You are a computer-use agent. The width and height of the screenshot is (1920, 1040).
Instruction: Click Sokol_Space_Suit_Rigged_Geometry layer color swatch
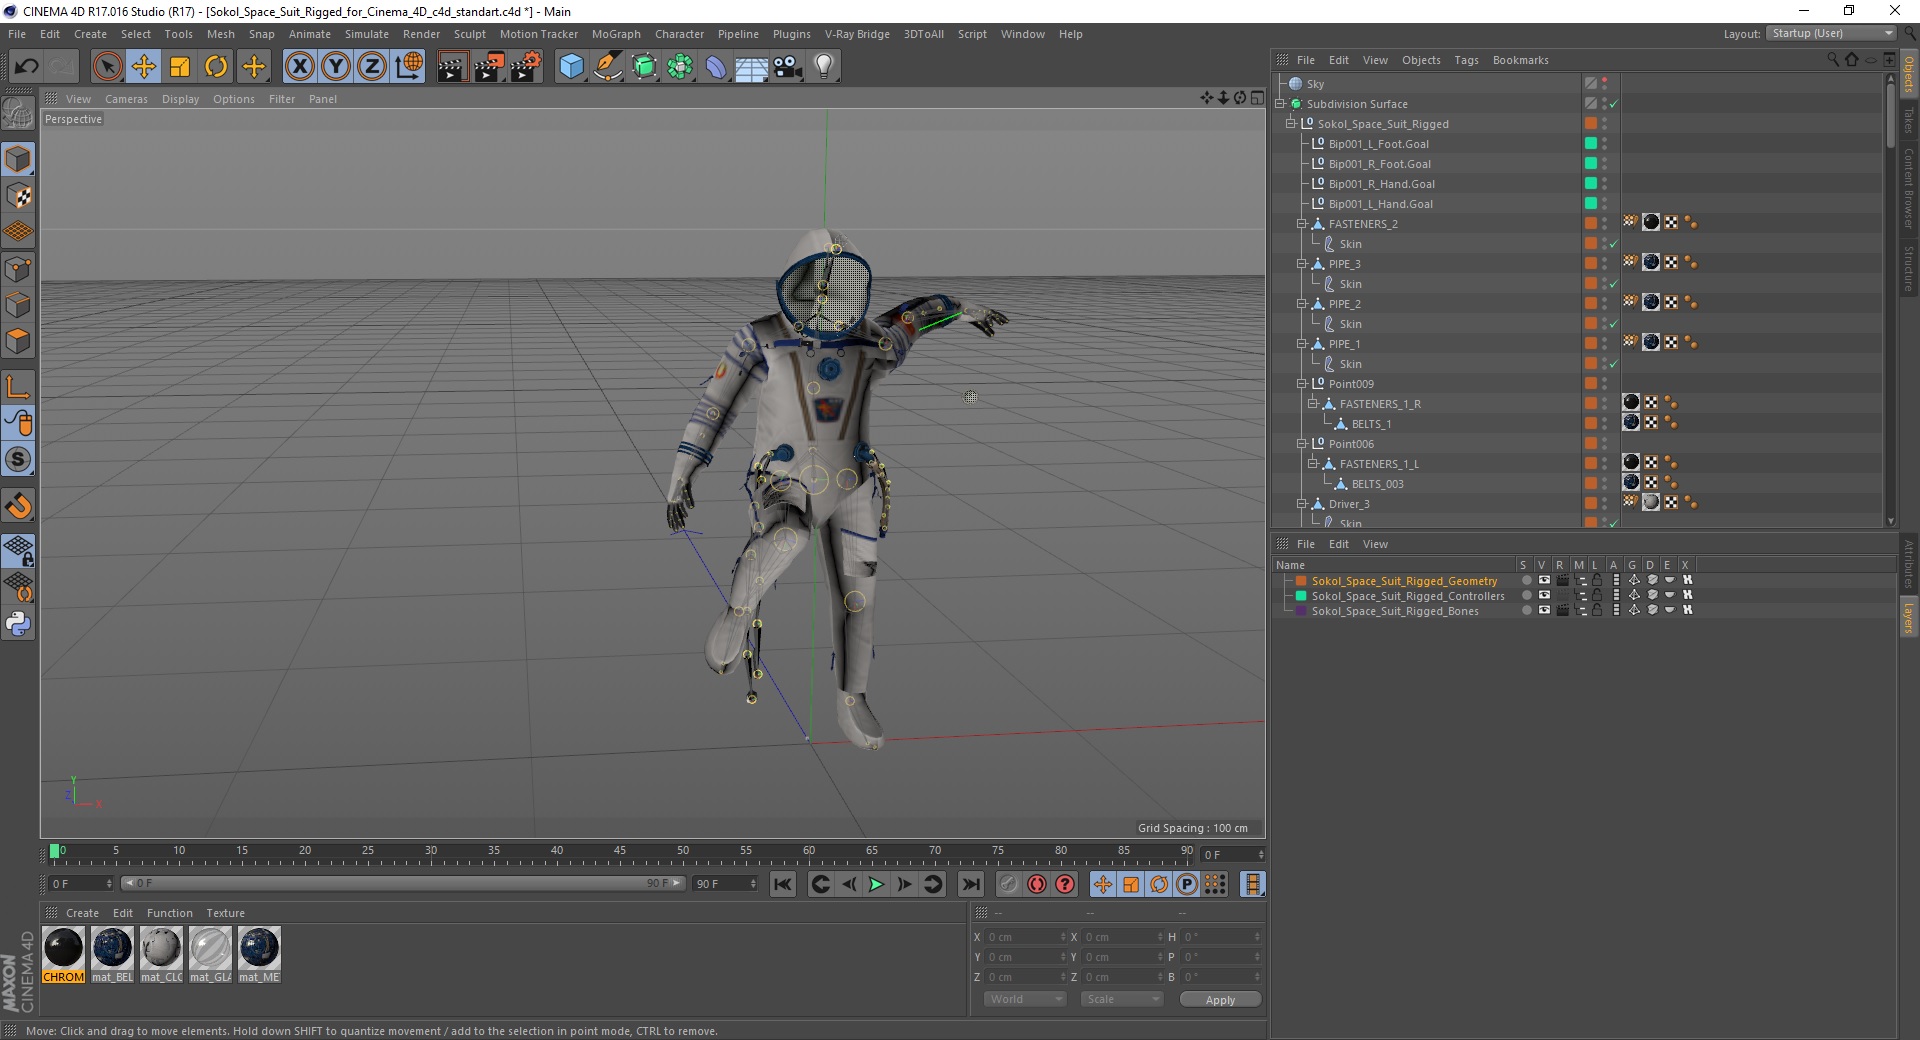1301,581
